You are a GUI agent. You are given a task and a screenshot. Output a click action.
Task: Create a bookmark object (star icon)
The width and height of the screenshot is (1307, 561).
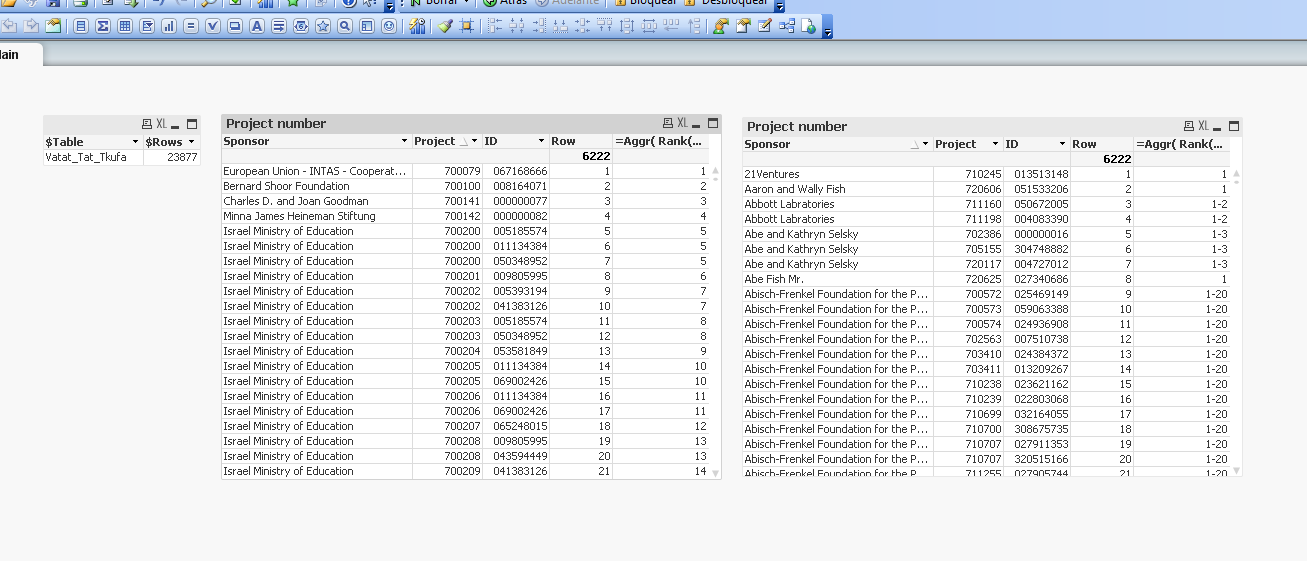coord(323,26)
